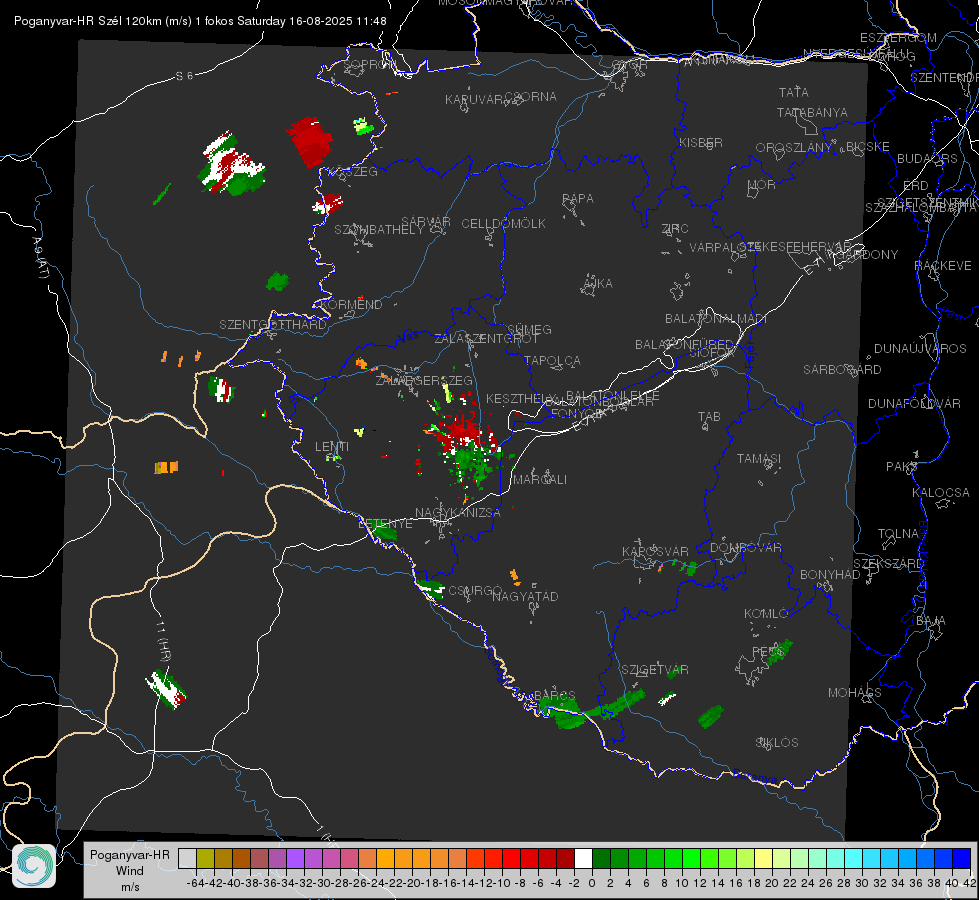
Task: Click the MARCALI city label
Action: click(540, 480)
